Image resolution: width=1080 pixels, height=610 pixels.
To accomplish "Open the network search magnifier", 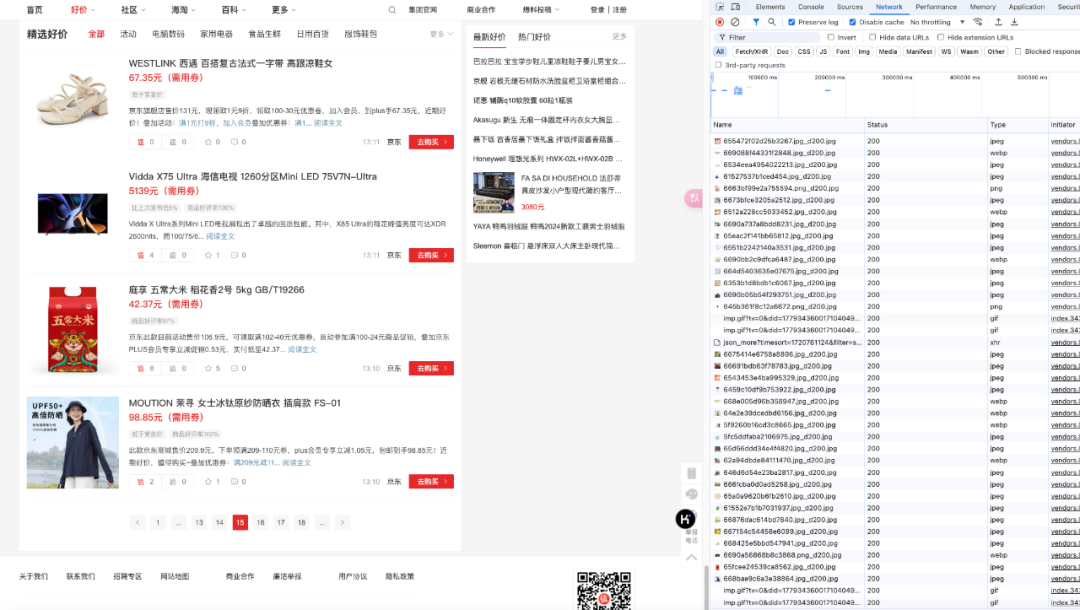I will point(771,22).
